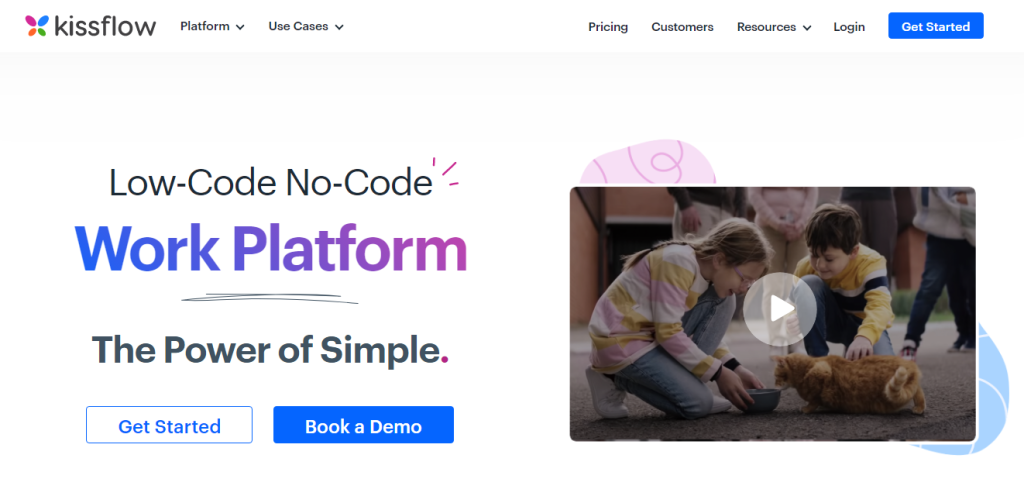1024x503 pixels.
Task: Click the Login link
Action: pyautogui.click(x=849, y=27)
